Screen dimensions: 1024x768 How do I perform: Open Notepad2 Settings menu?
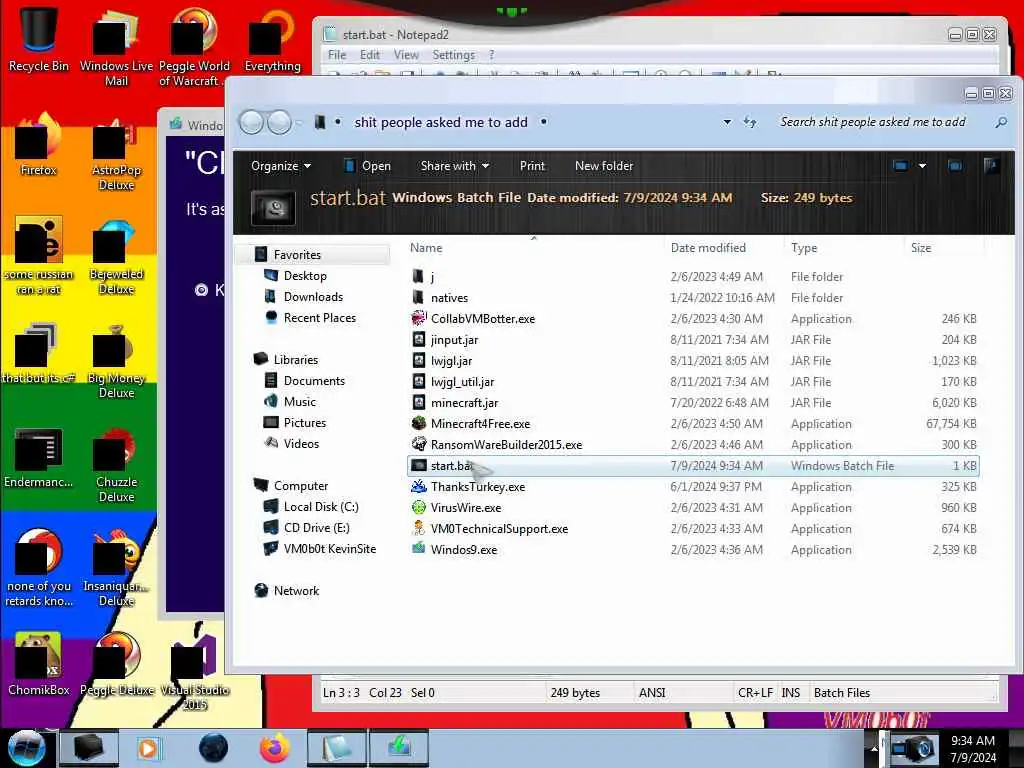tap(453, 55)
